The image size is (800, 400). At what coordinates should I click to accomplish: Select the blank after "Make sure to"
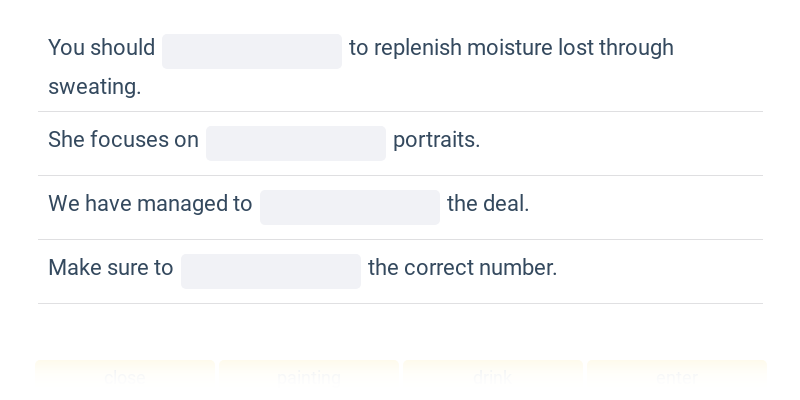tap(271, 271)
